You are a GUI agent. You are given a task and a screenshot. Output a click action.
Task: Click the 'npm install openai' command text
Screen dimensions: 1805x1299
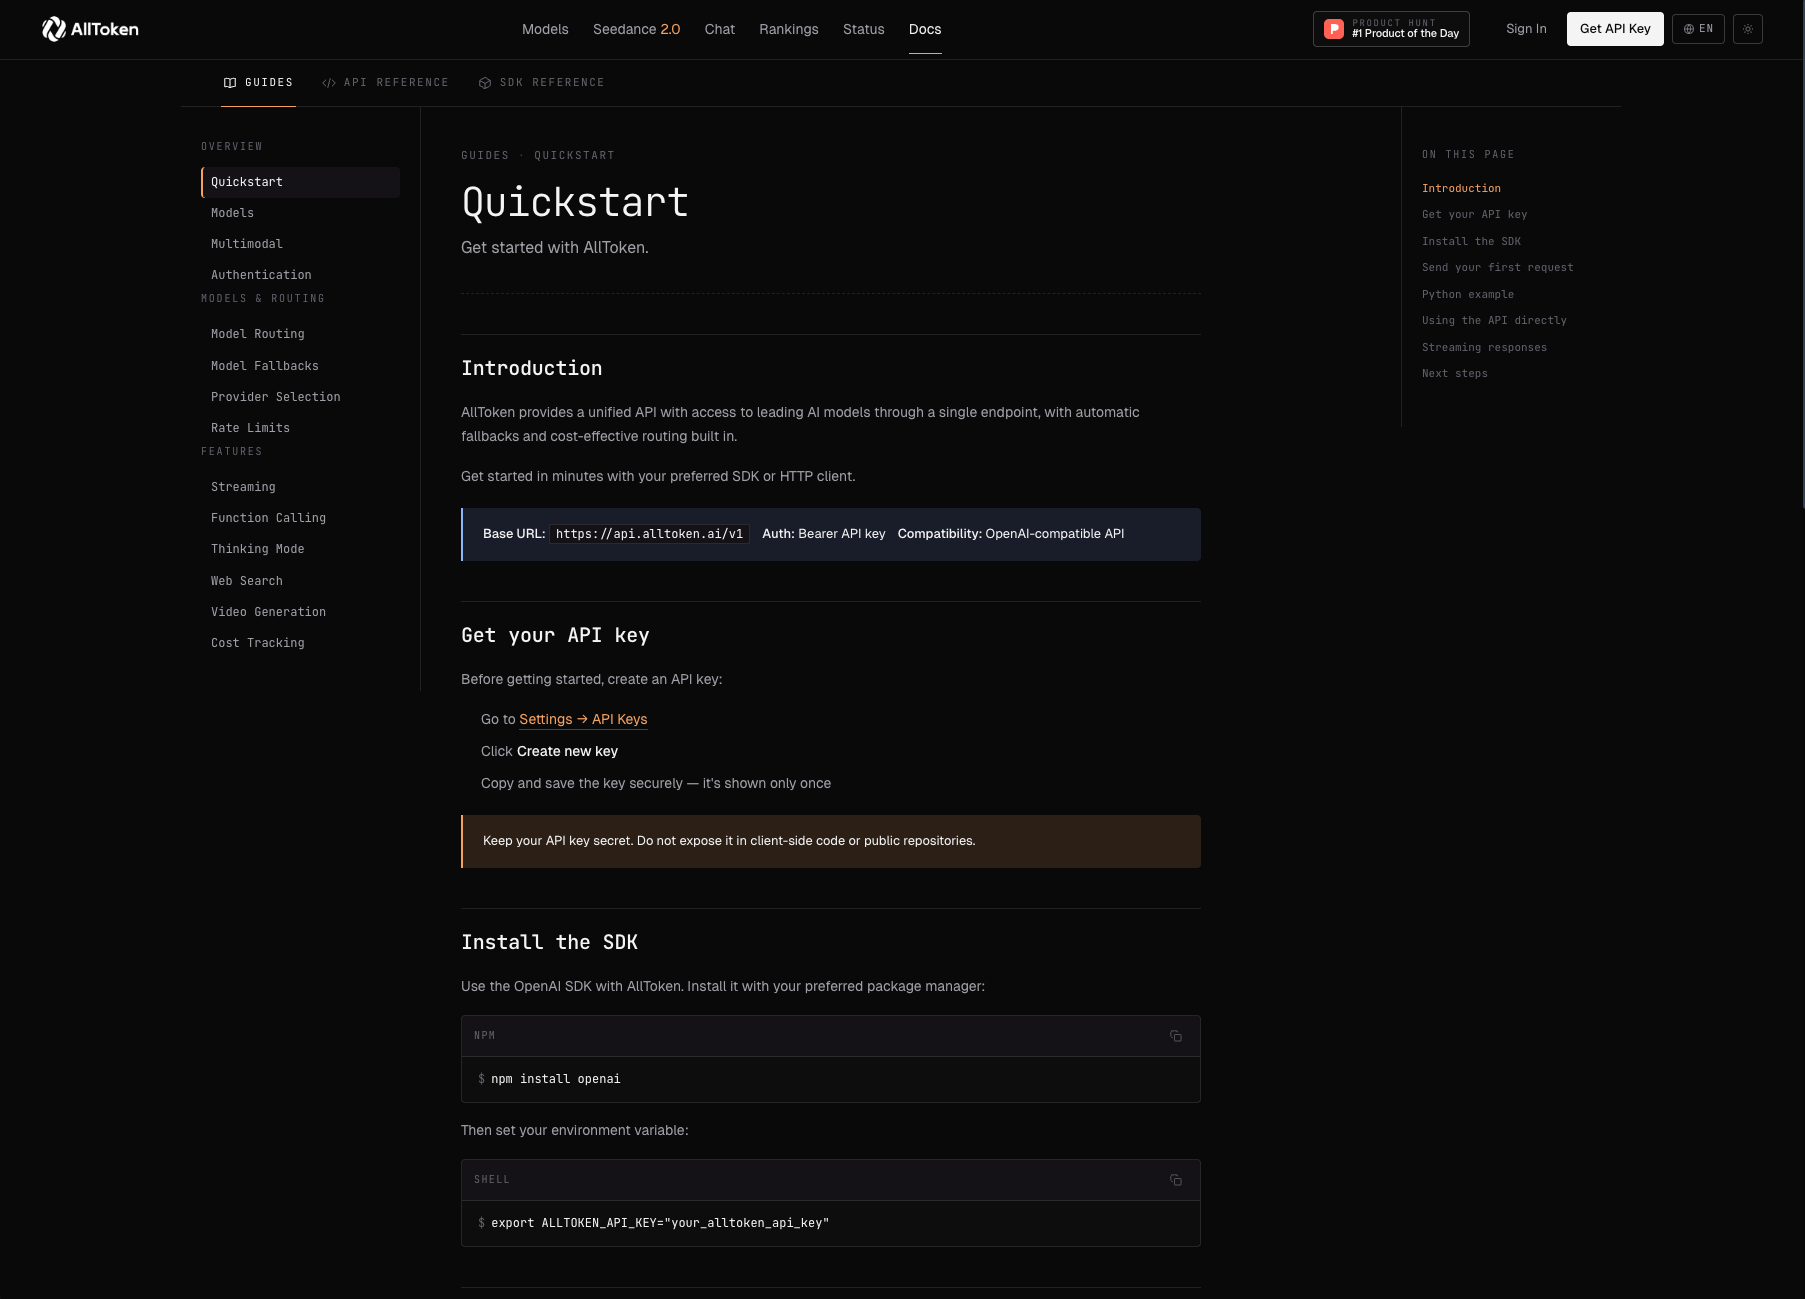tap(556, 1079)
